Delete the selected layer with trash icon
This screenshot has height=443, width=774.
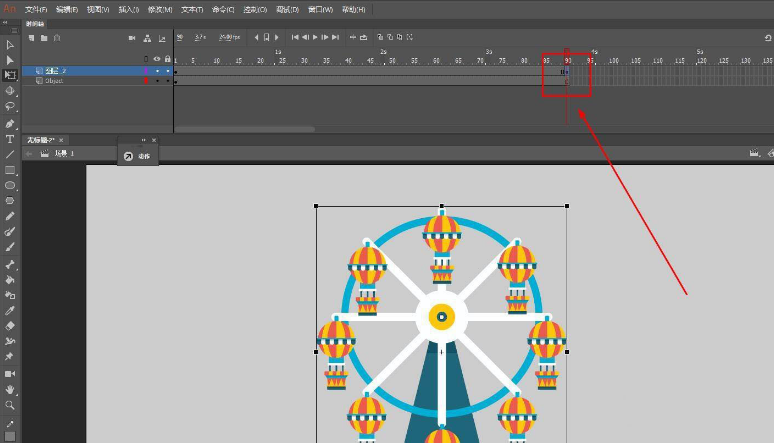click(x=57, y=38)
